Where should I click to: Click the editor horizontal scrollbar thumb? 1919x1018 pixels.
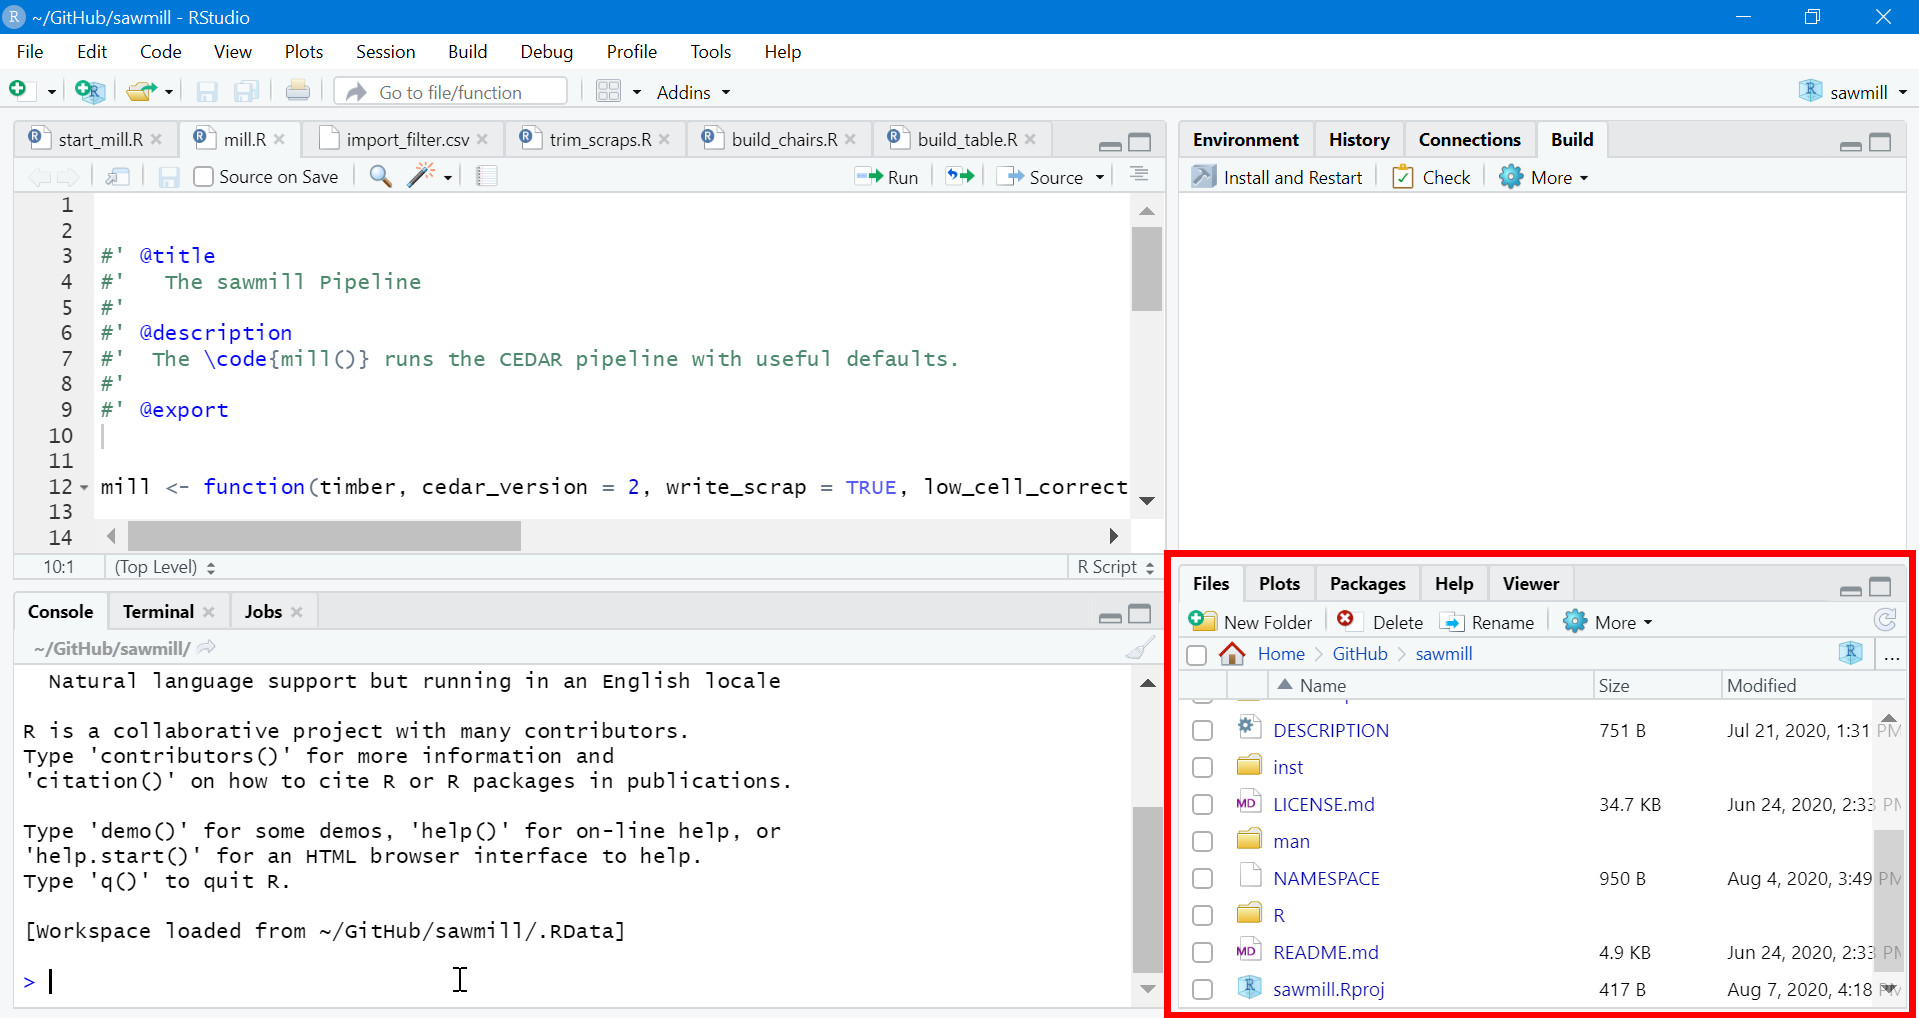324,536
